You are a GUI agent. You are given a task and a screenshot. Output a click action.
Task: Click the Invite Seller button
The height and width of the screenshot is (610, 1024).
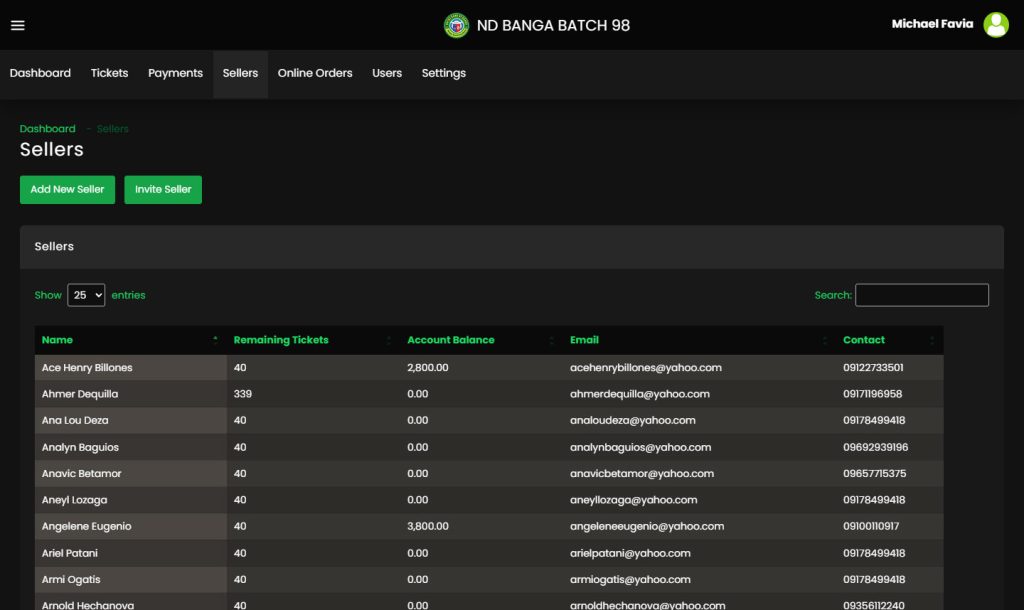coord(163,190)
